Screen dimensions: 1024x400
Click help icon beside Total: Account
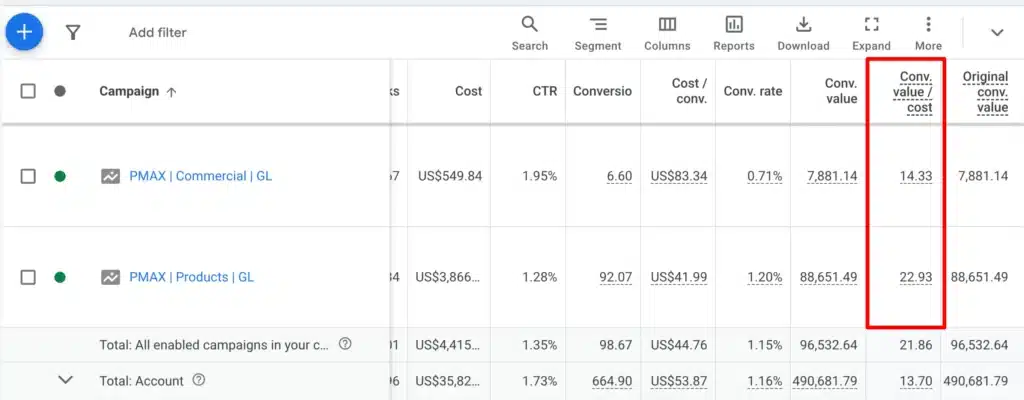pyautogui.click(x=199, y=380)
